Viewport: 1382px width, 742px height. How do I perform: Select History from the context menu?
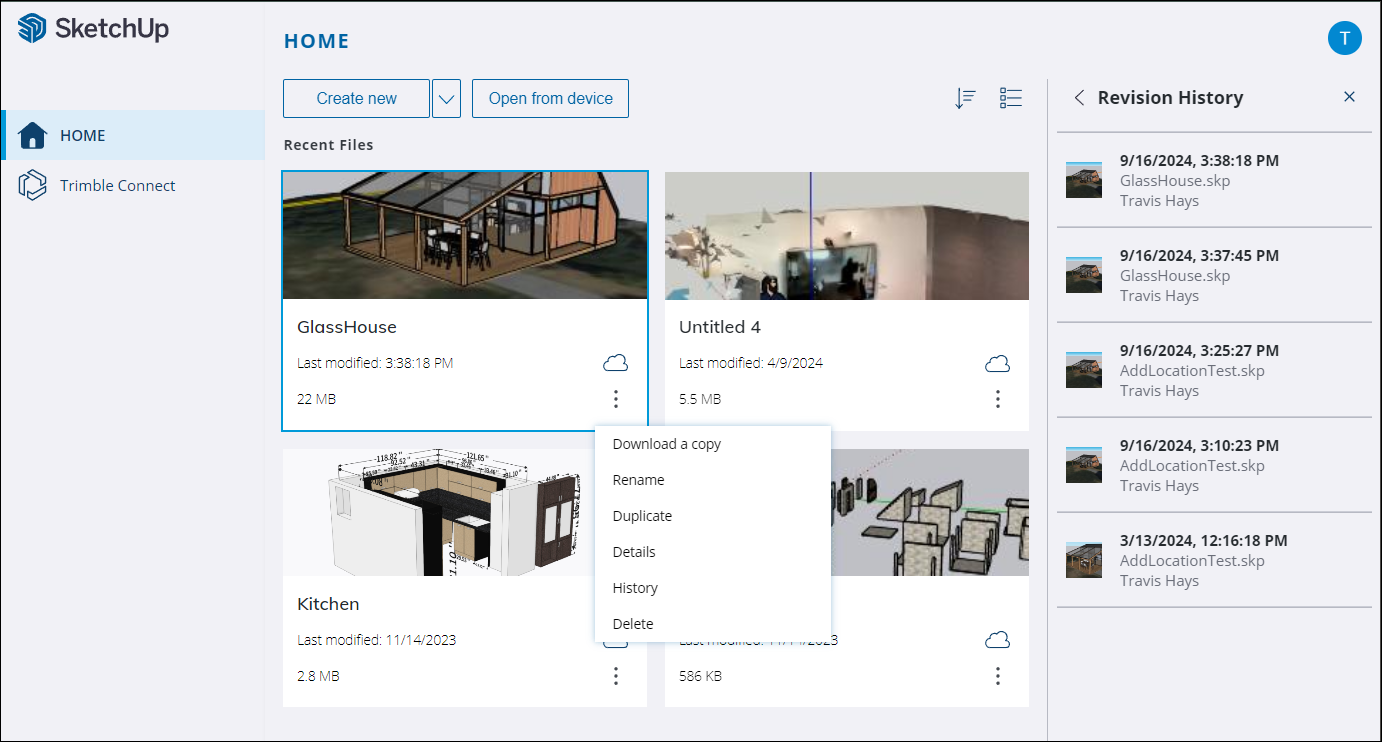coord(635,588)
